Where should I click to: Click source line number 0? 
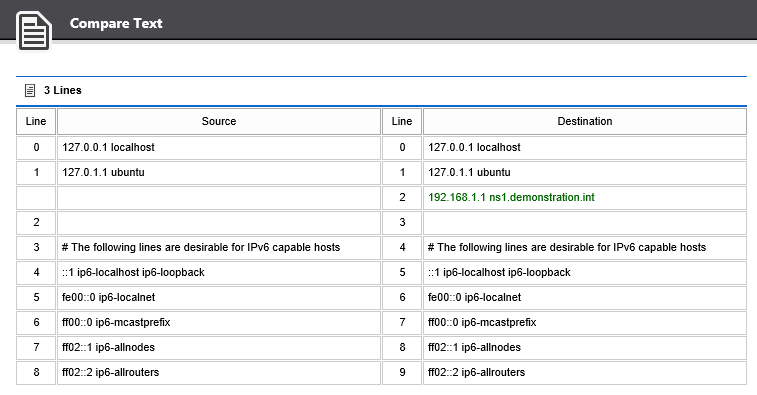tap(36, 147)
